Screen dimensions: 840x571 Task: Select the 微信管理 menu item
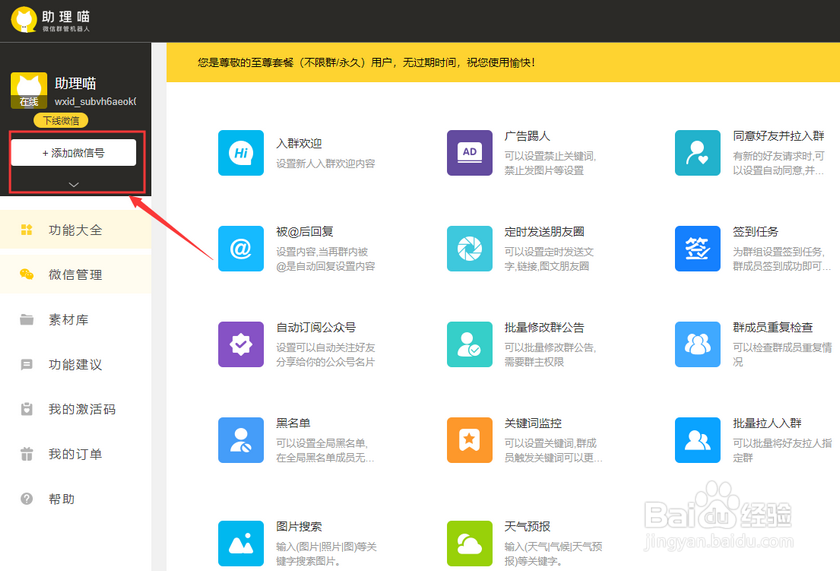[x=76, y=274]
